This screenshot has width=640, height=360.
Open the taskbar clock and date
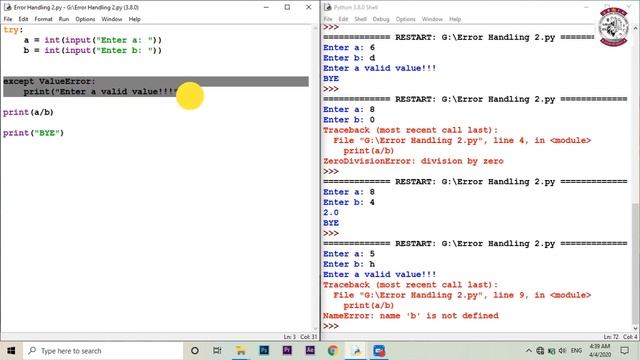(600, 351)
